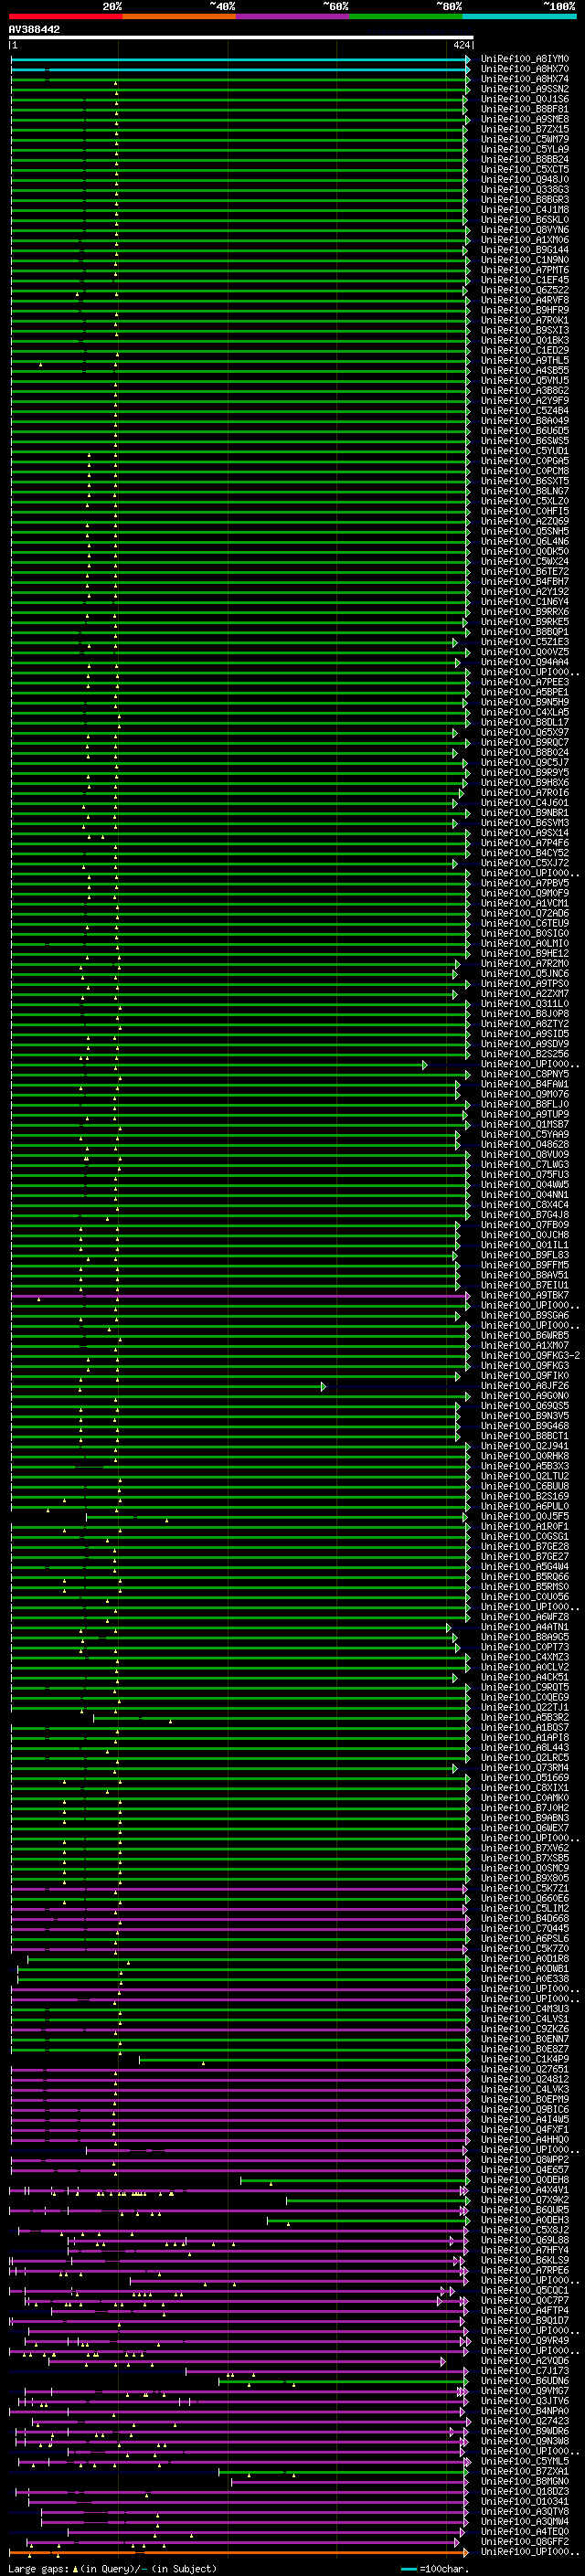Open hit UniRef100_A8HX70
The width and height of the screenshot is (585, 2576).
(x=525, y=69)
